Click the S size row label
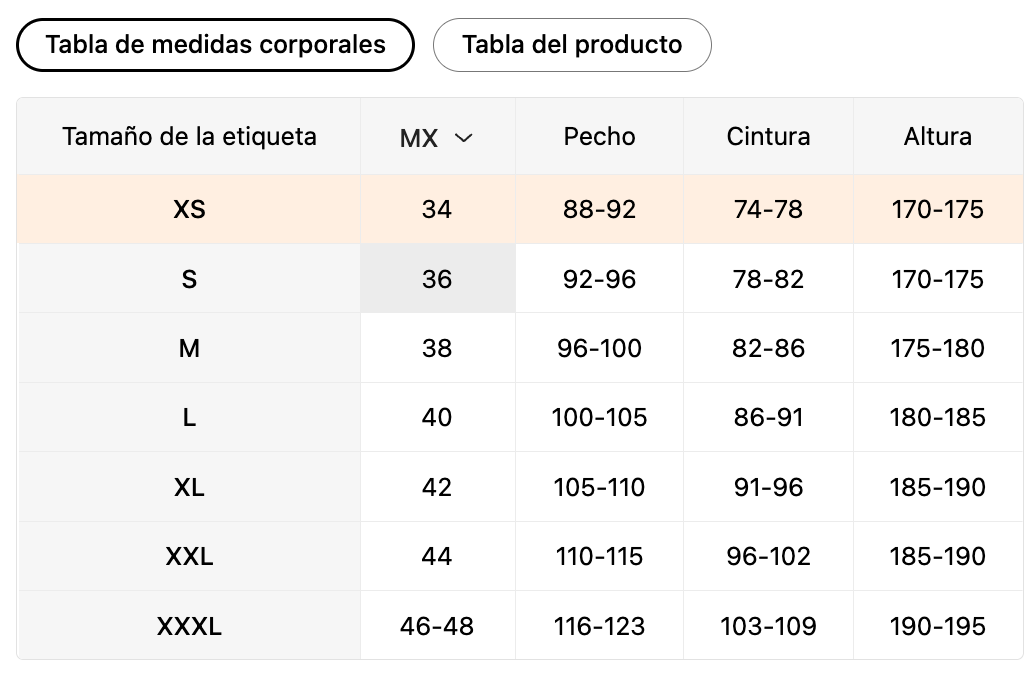The height and width of the screenshot is (676, 1034). [x=189, y=279]
